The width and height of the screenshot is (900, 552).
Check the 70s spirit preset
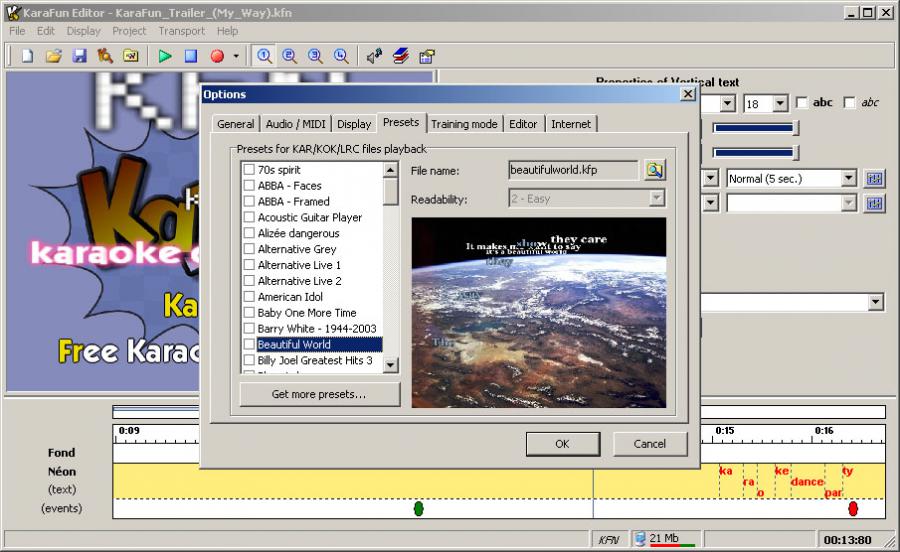click(249, 170)
